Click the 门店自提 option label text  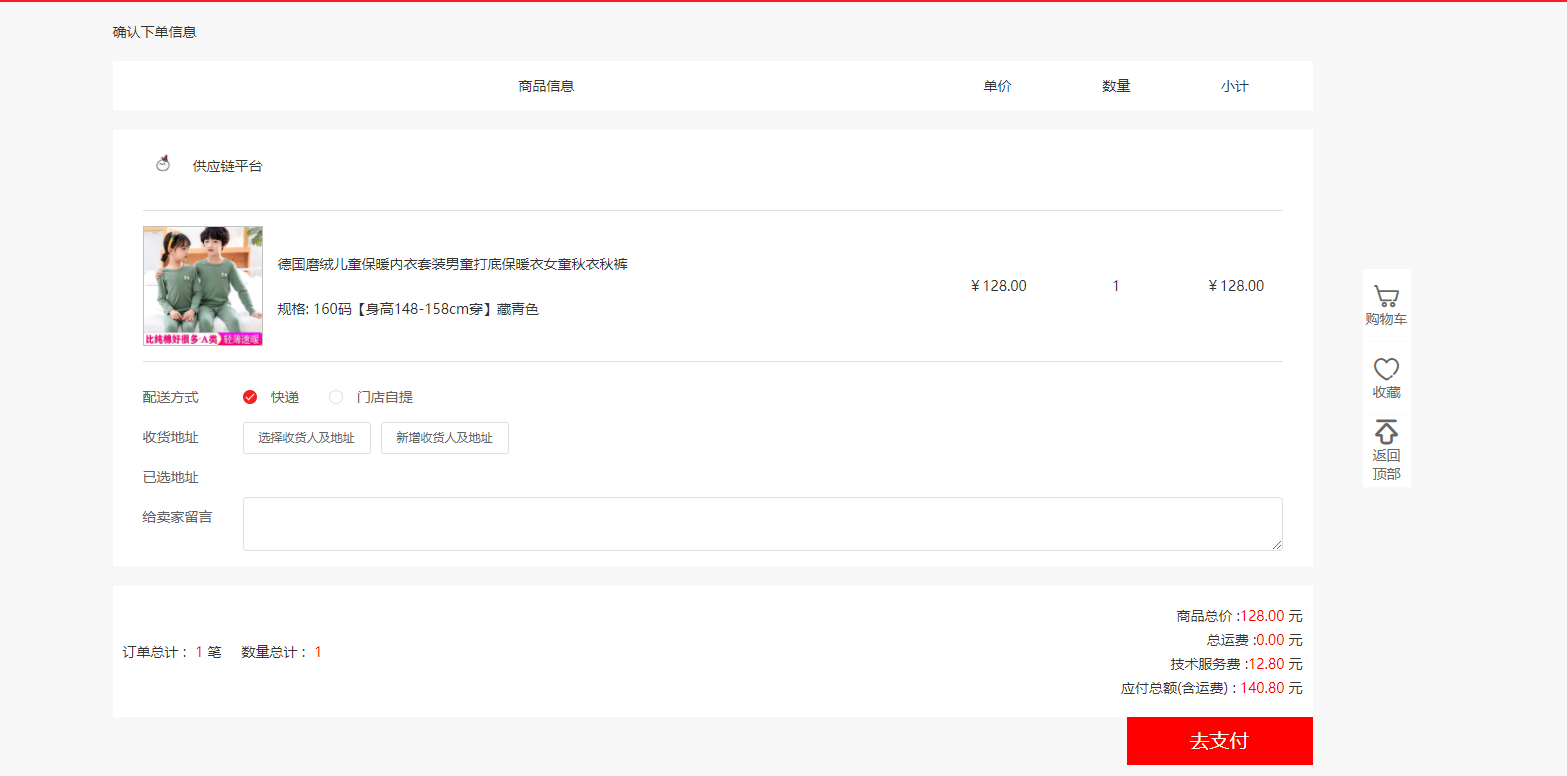pyautogui.click(x=385, y=397)
